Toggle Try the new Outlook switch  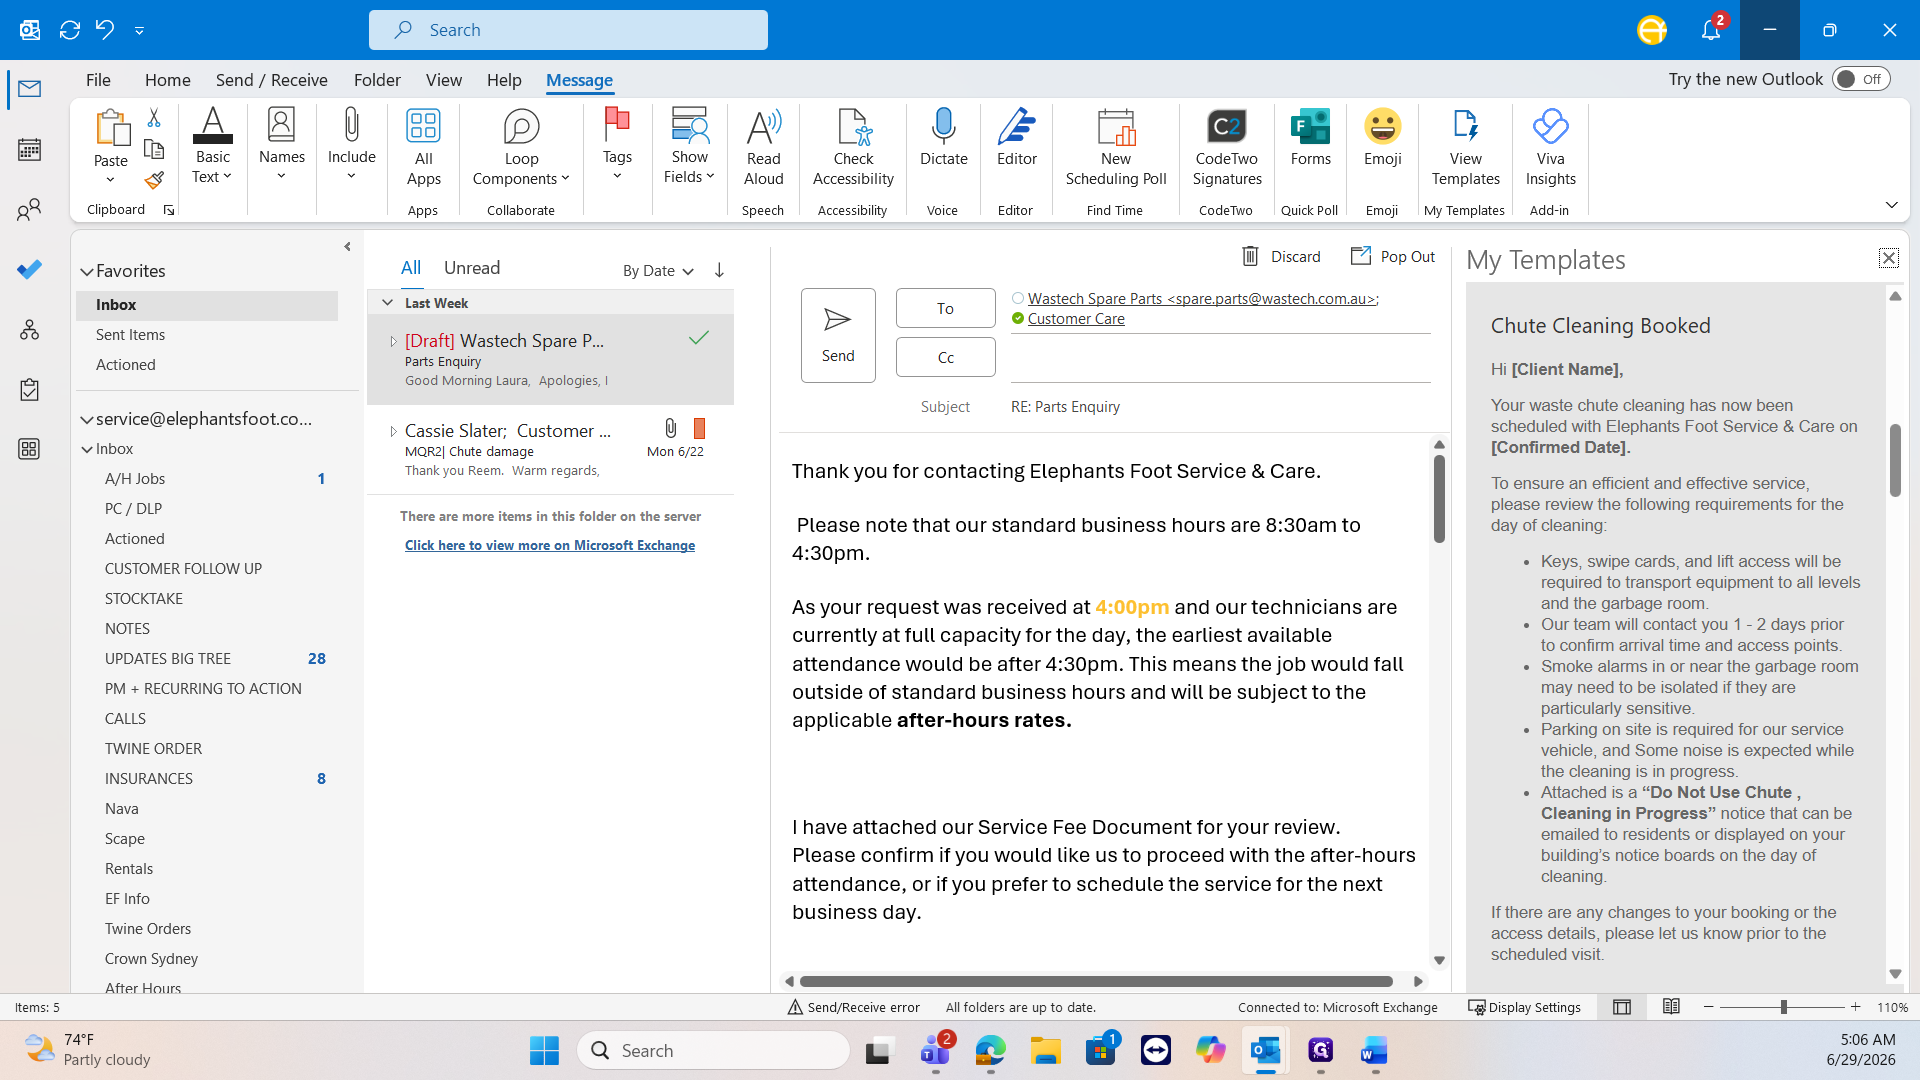[1861, 79]
